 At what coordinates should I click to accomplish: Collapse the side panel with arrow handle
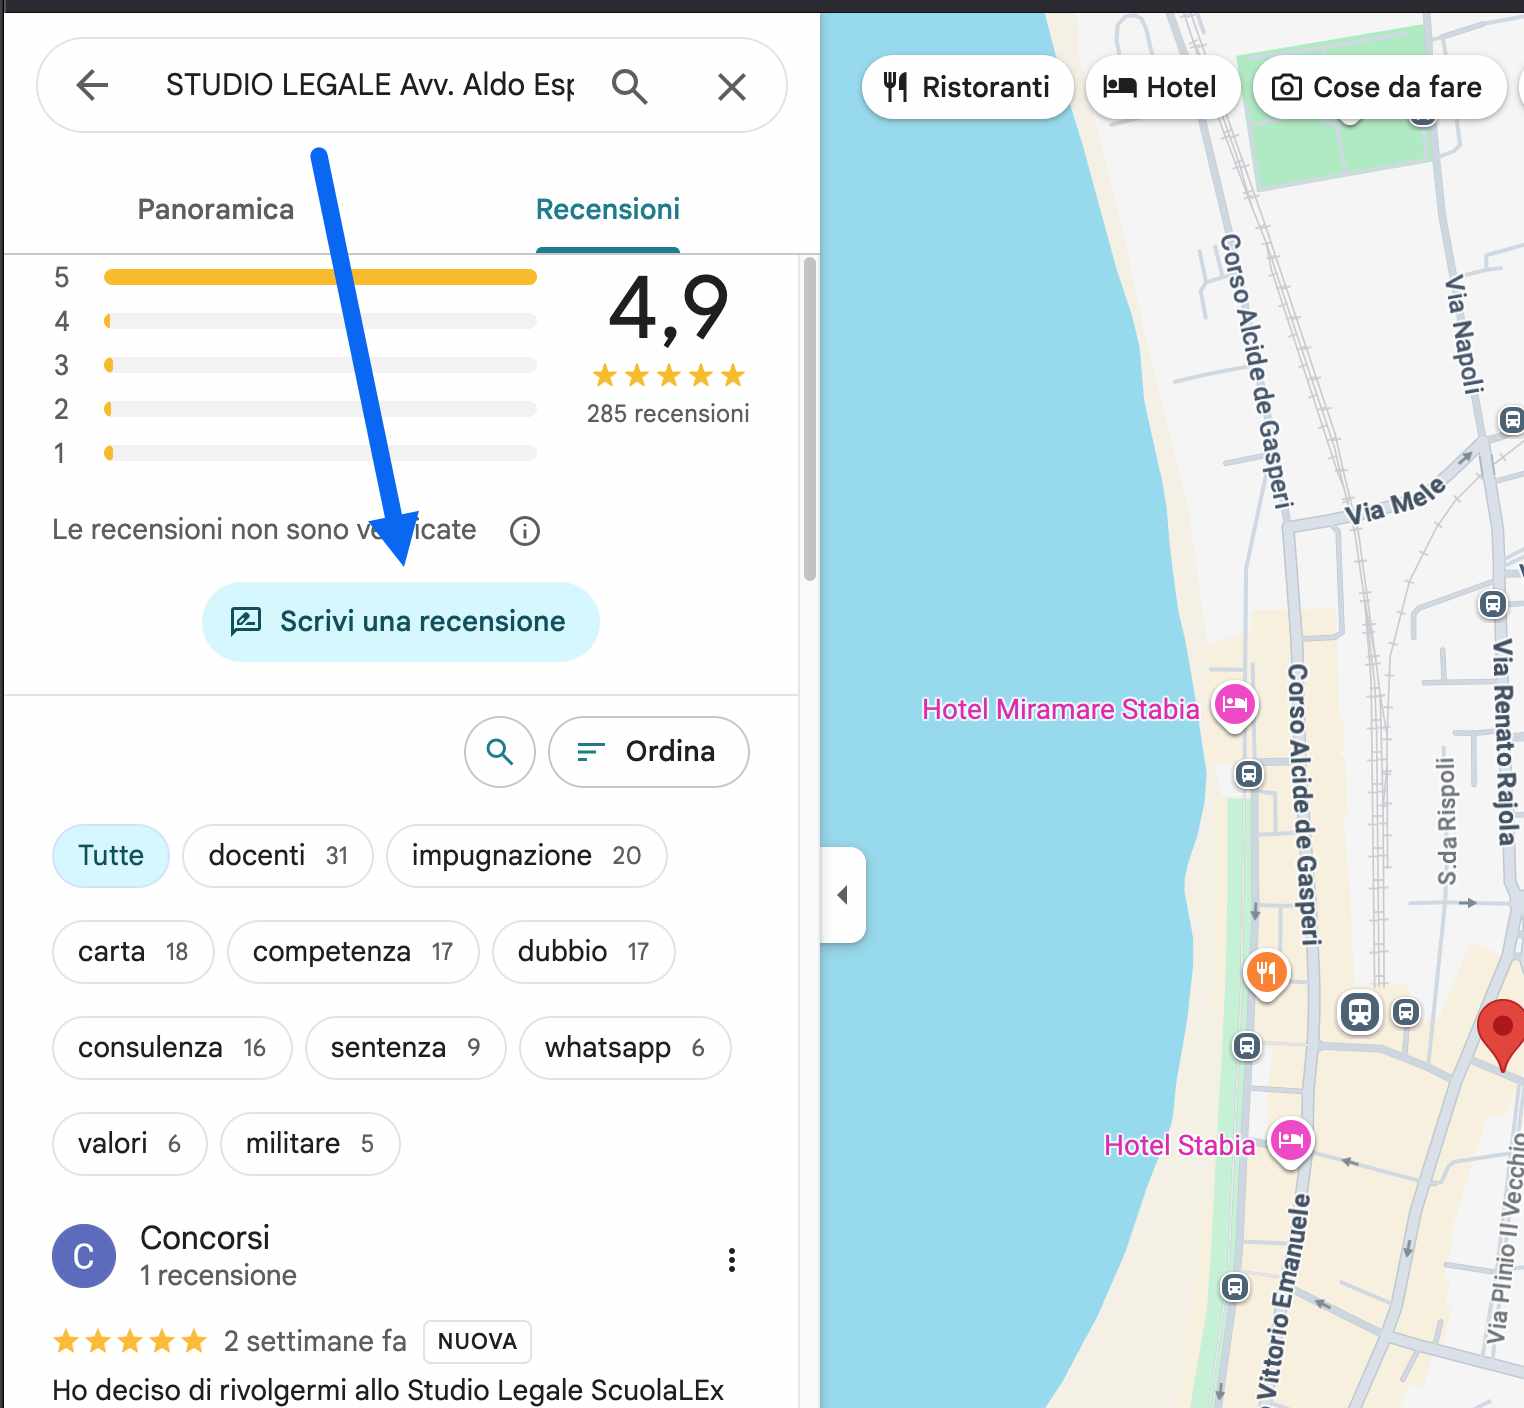tap(843, 895)
